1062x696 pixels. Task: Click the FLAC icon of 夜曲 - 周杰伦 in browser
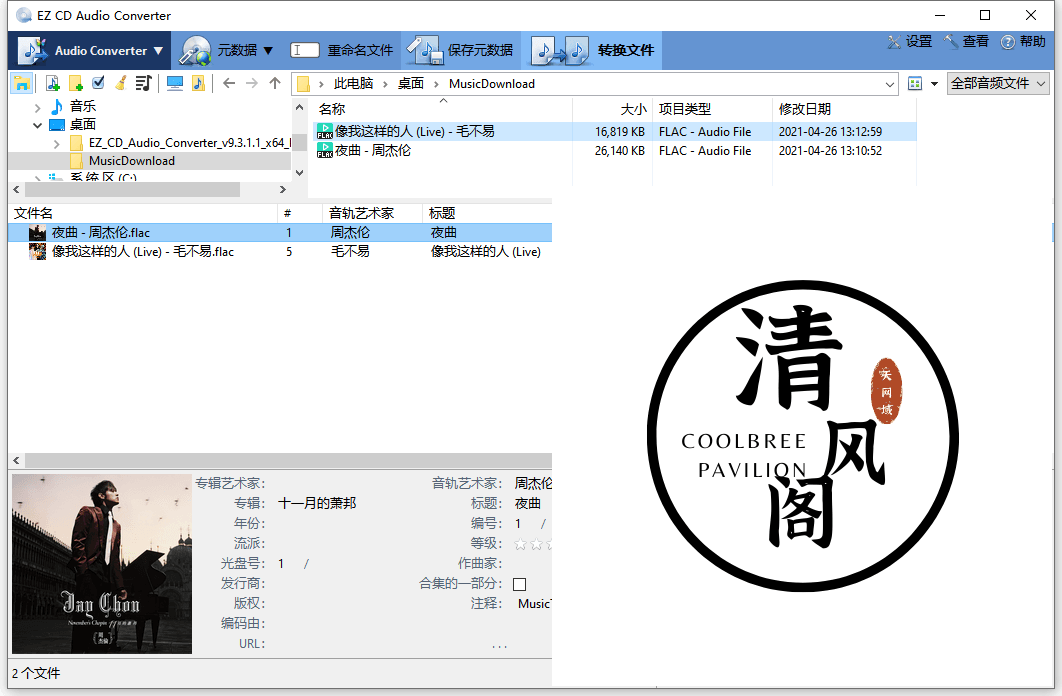click(x=324, y=150)
